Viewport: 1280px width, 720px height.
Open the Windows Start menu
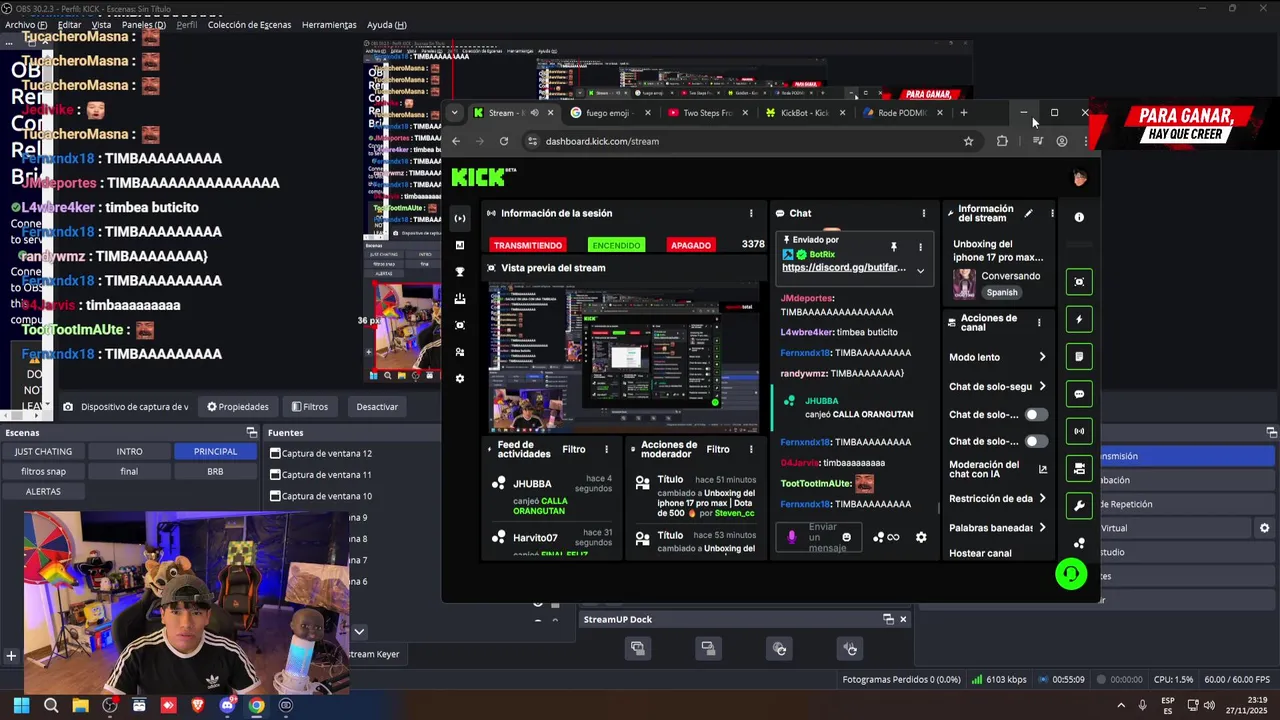click(21, 705)
